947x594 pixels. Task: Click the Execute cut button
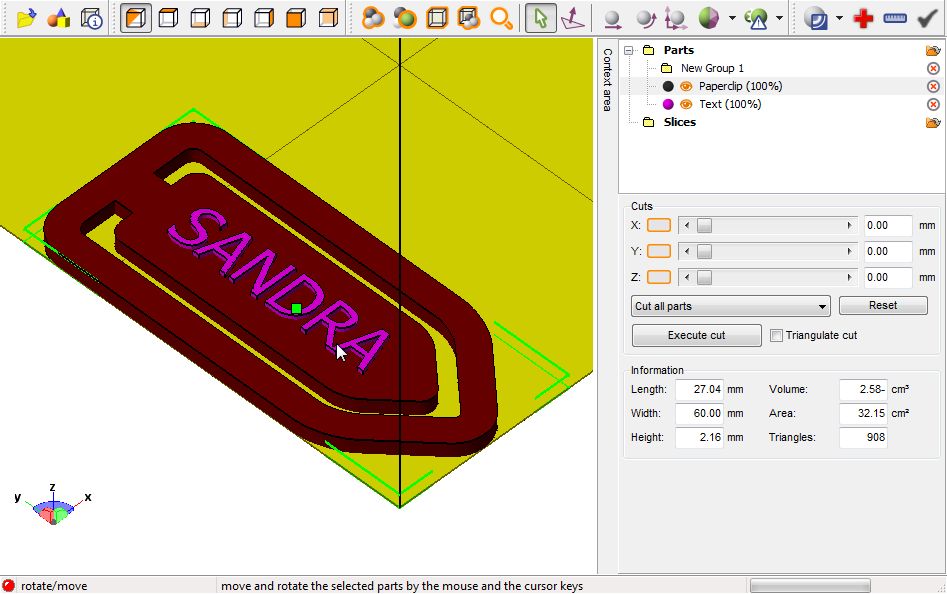click(x=696, y=336)
